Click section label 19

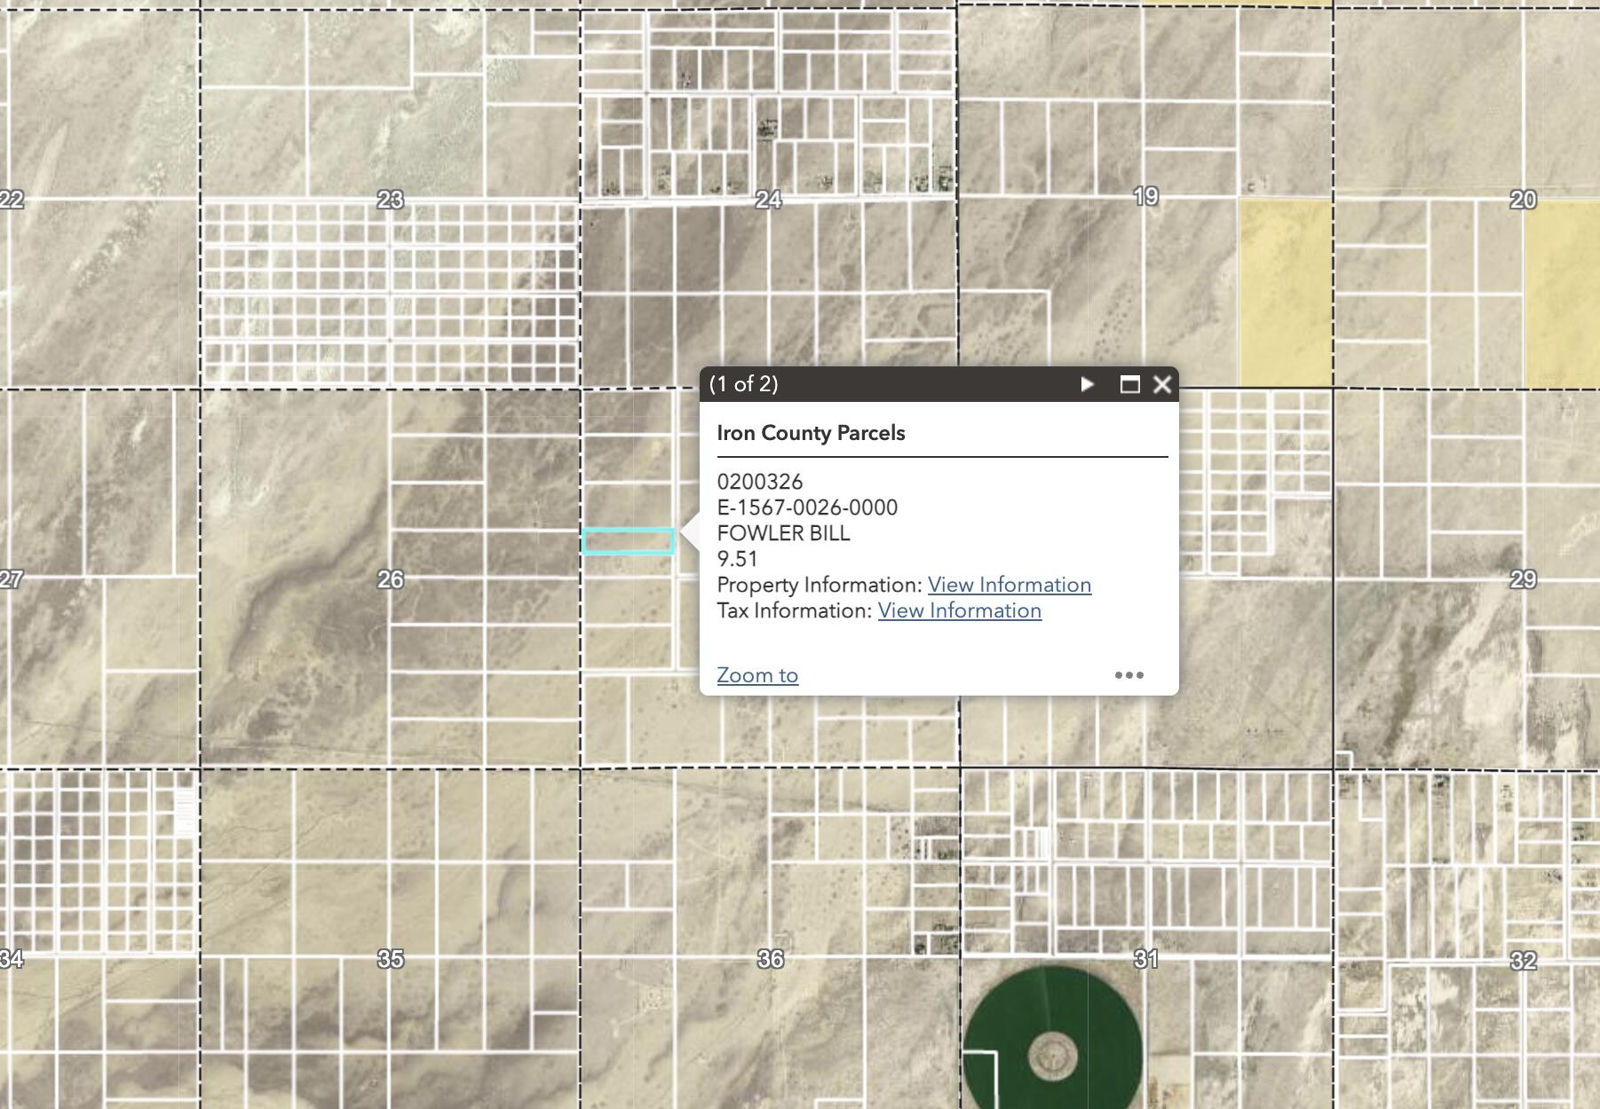pyautogui.click(x=1146, y=197)
